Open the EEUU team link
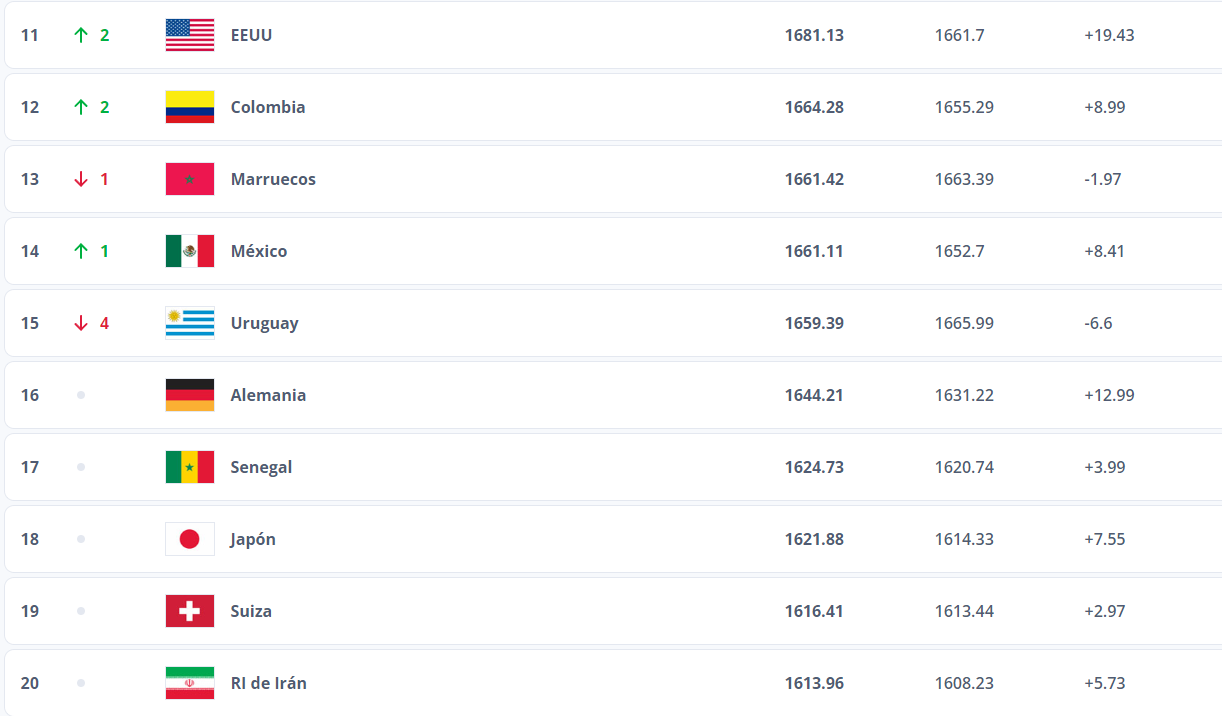This screenshot has height=716, width=1222. [251, 35]
